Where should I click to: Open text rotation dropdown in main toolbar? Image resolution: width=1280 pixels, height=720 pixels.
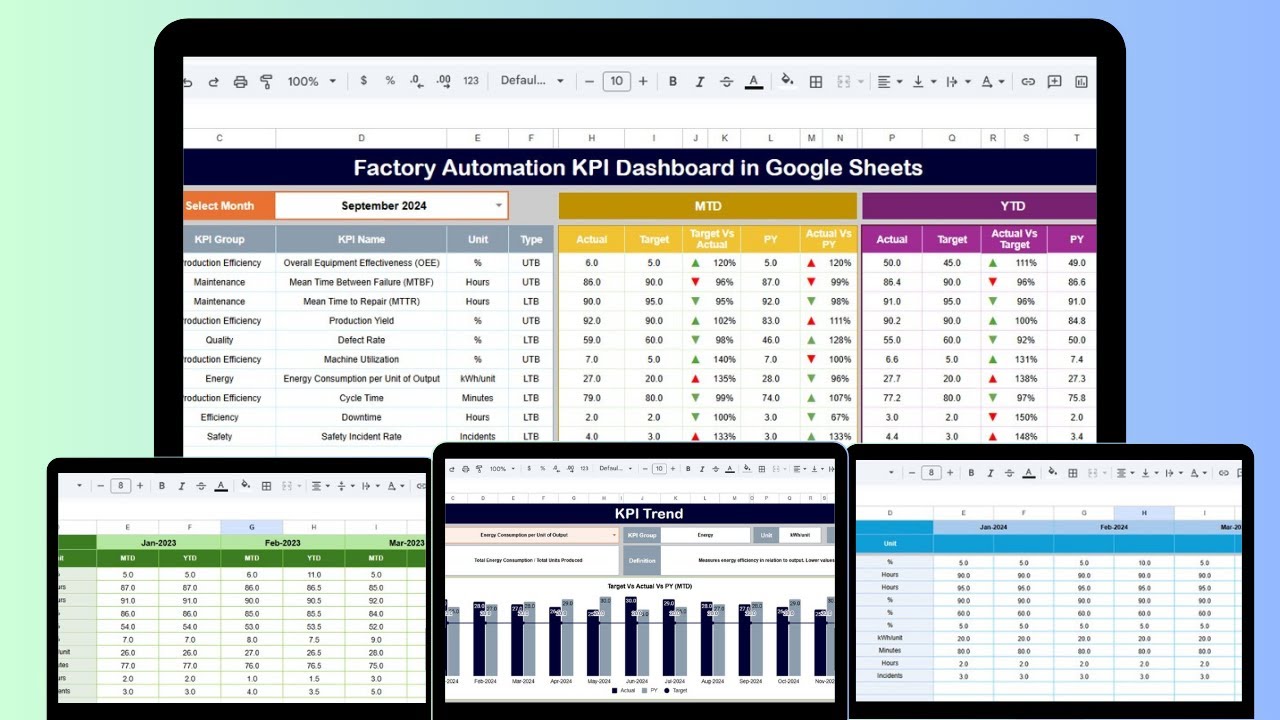click(991, 82)
